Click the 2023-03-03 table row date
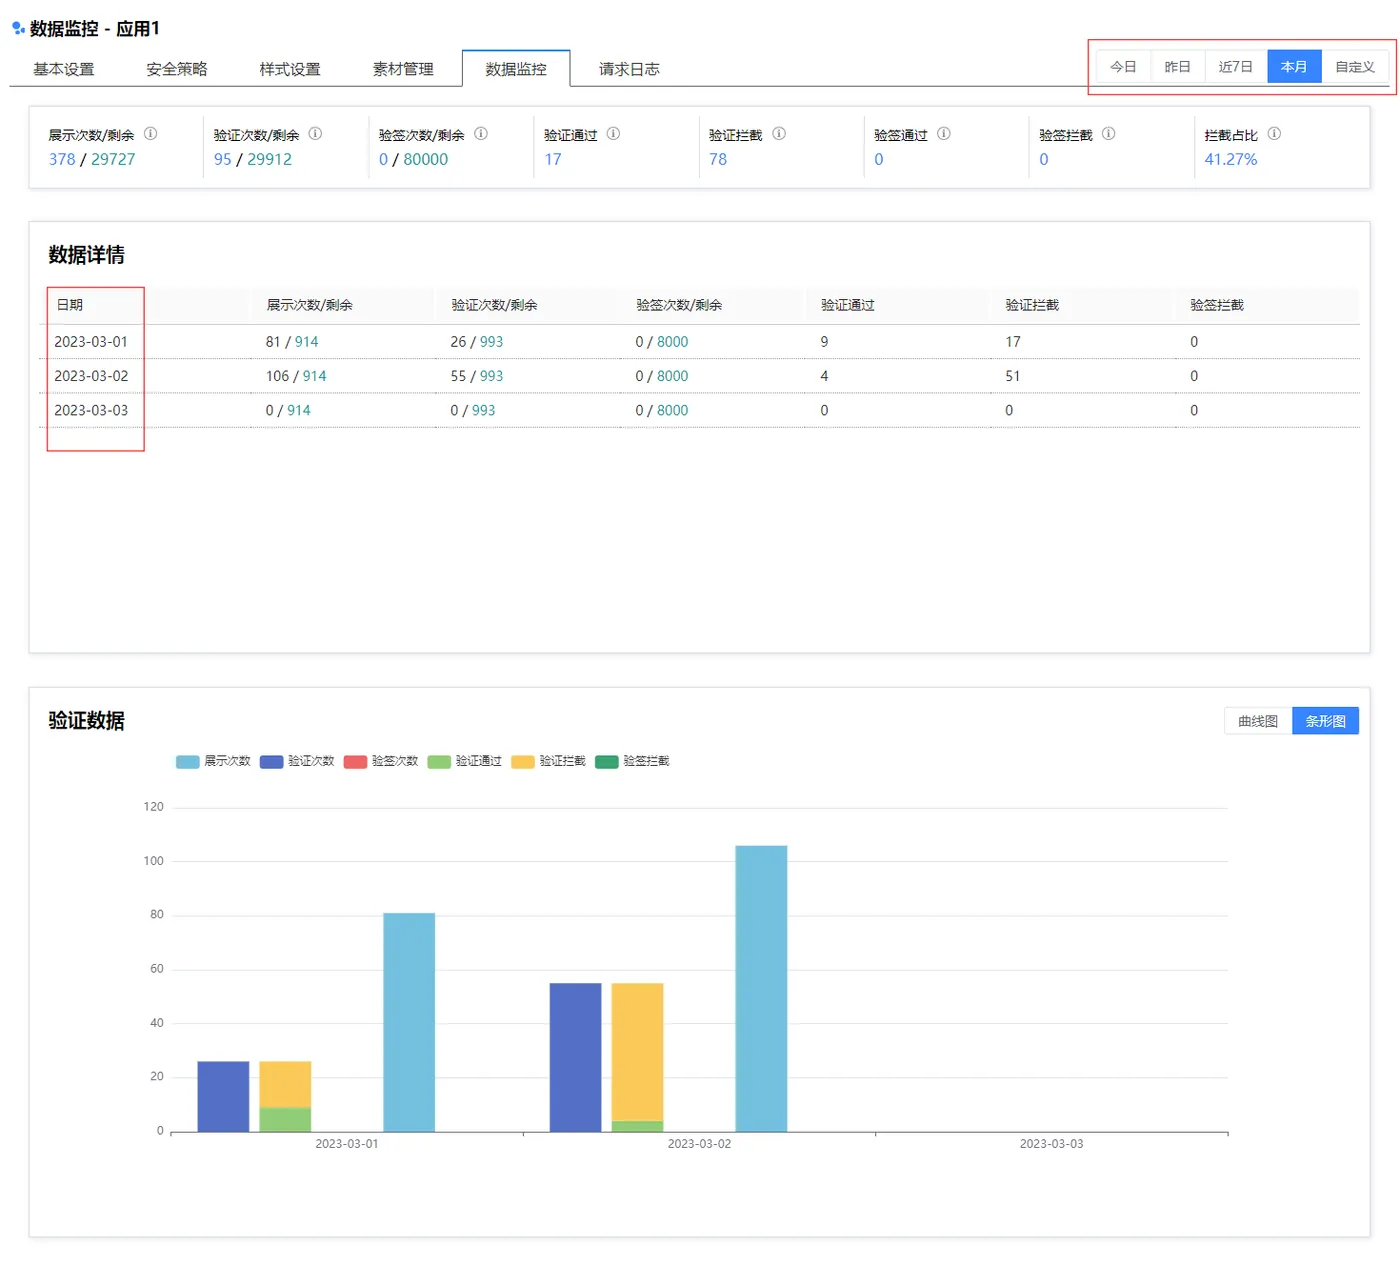 pos(91,410)
